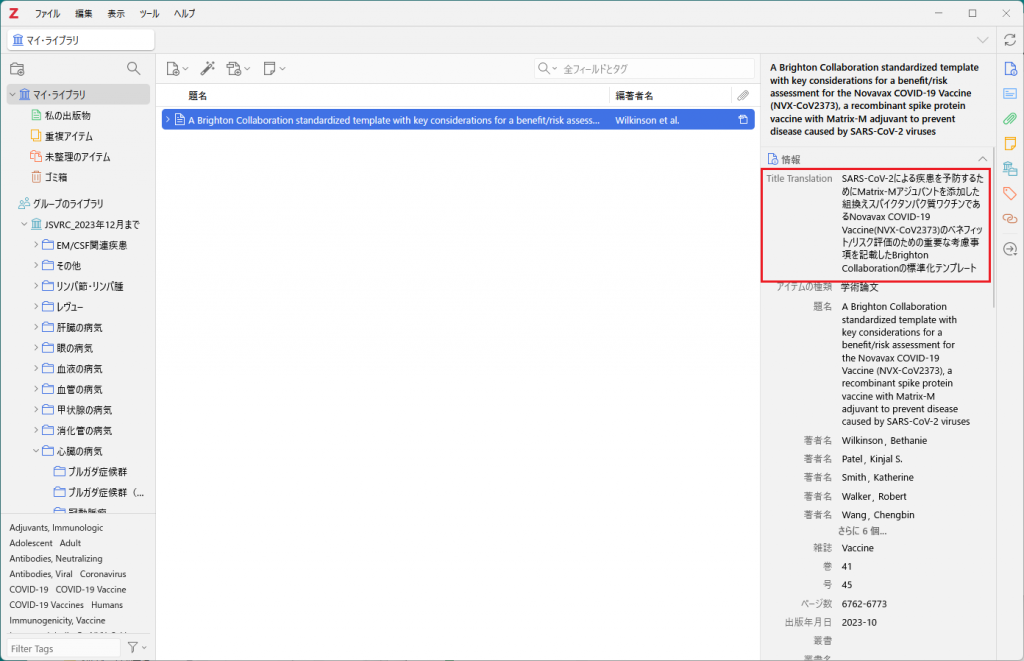
Task: Open the related items side icon
Action: [x=1010, y=218]
